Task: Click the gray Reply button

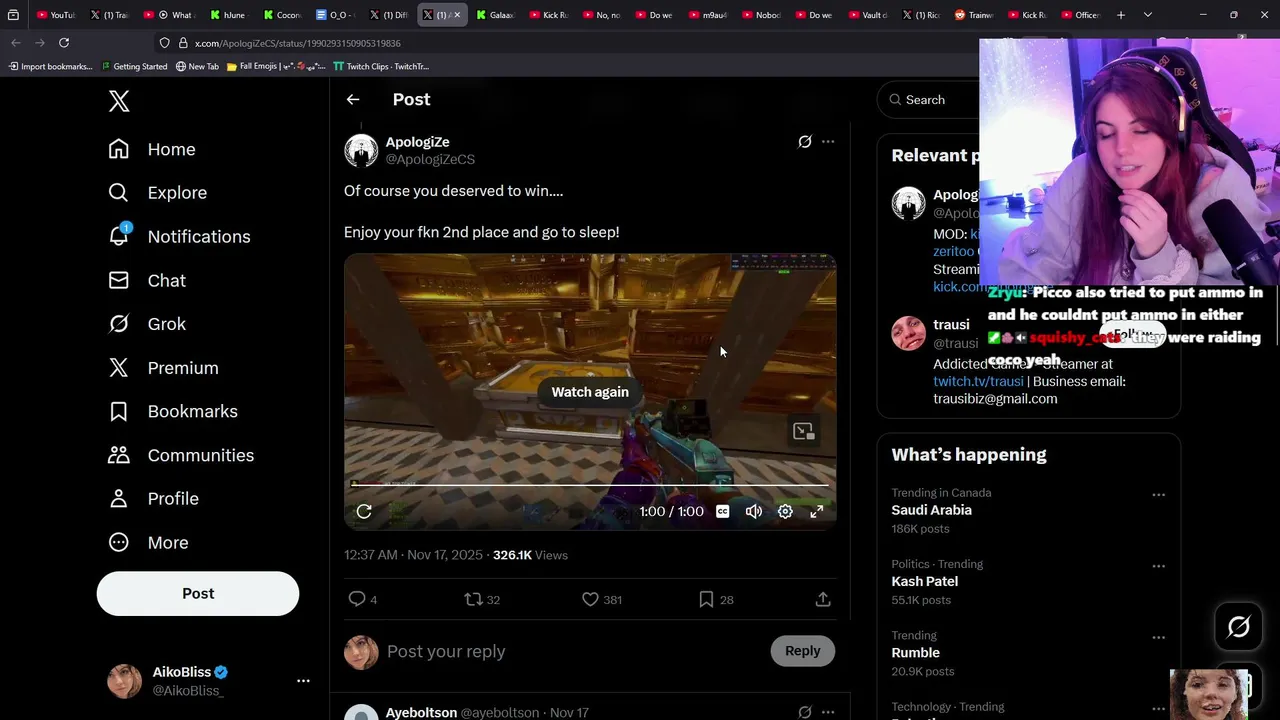Action: point(802,651)
